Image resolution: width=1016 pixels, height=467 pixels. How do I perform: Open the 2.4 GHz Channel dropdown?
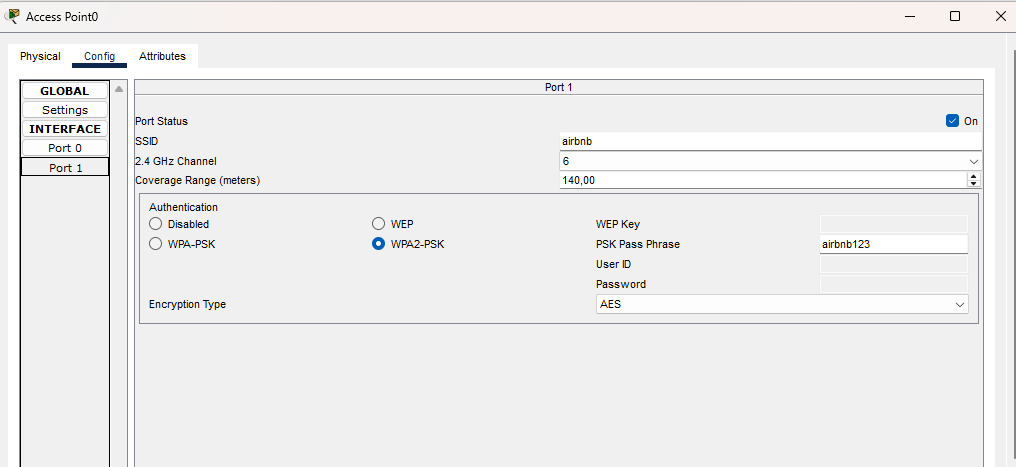click(x=769, y=161)
